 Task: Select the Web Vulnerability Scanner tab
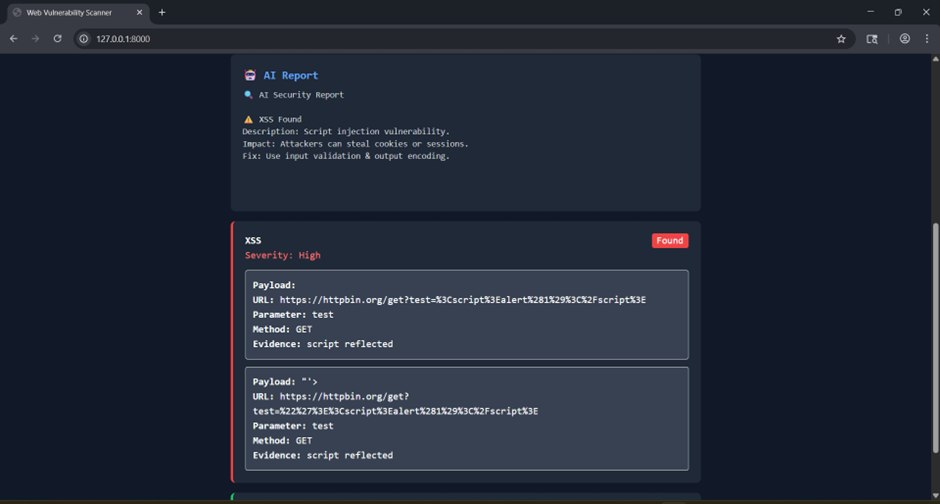click(77, 13)
